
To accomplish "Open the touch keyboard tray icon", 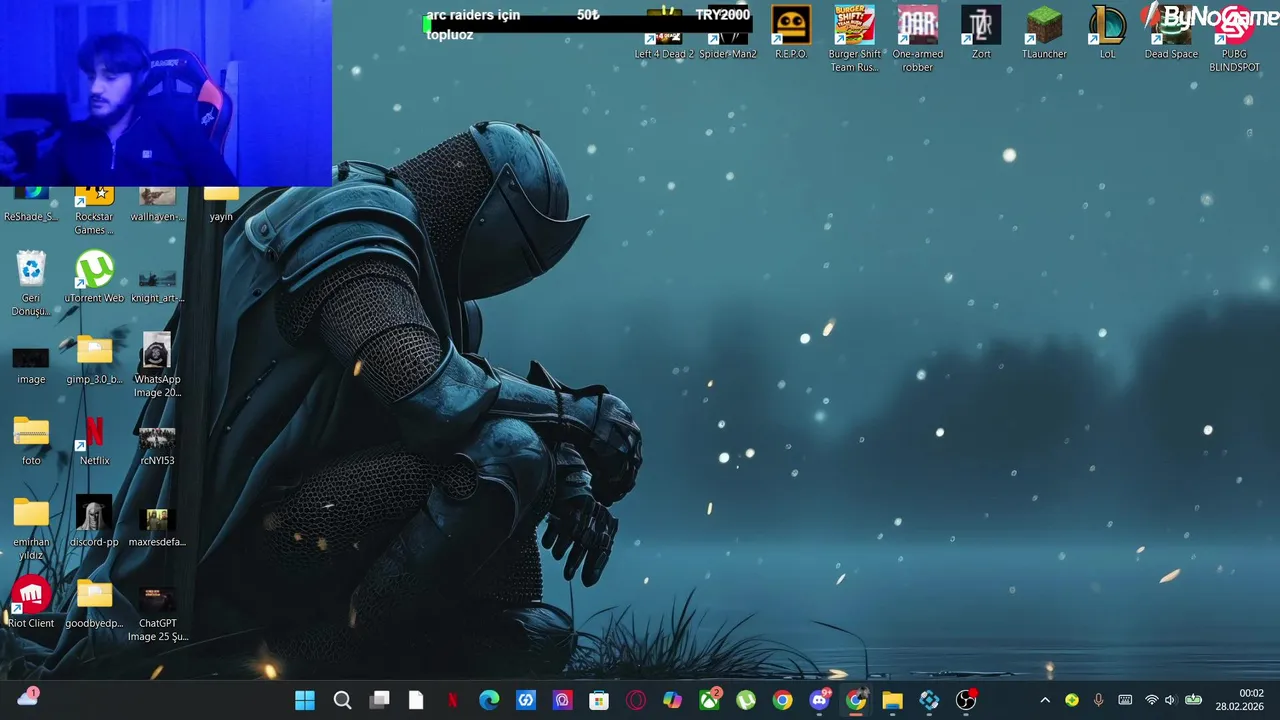I will 1125,700.
